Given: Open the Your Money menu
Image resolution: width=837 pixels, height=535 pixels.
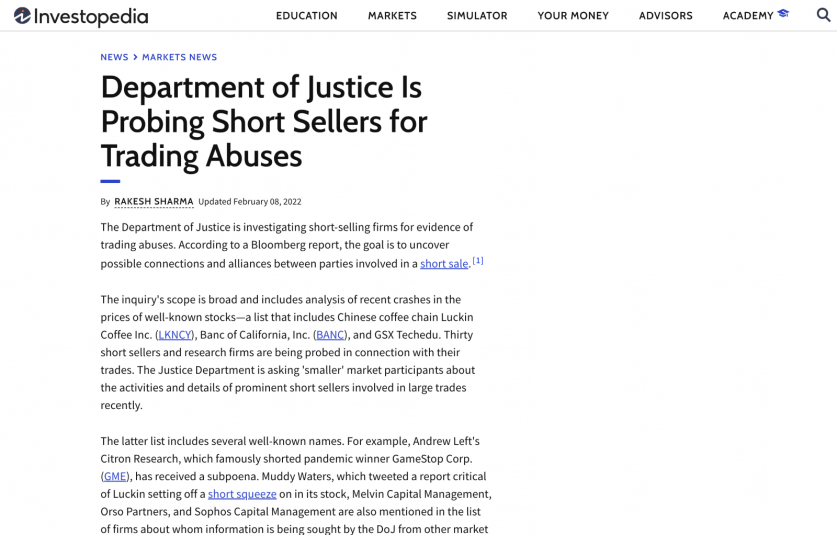Looking at the screenshot, I should (572, 16).
